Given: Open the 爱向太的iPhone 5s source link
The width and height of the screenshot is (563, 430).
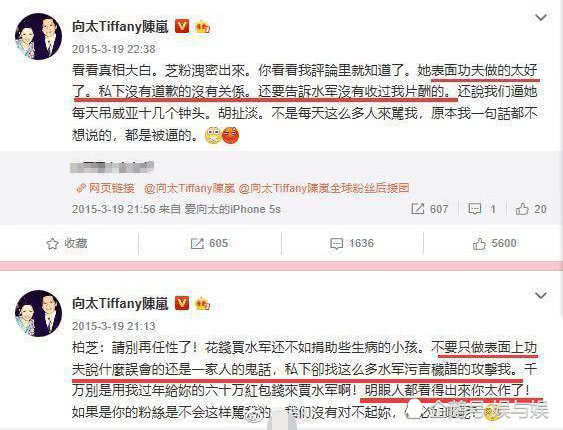Looking at the screenshot, I should 232,209.
